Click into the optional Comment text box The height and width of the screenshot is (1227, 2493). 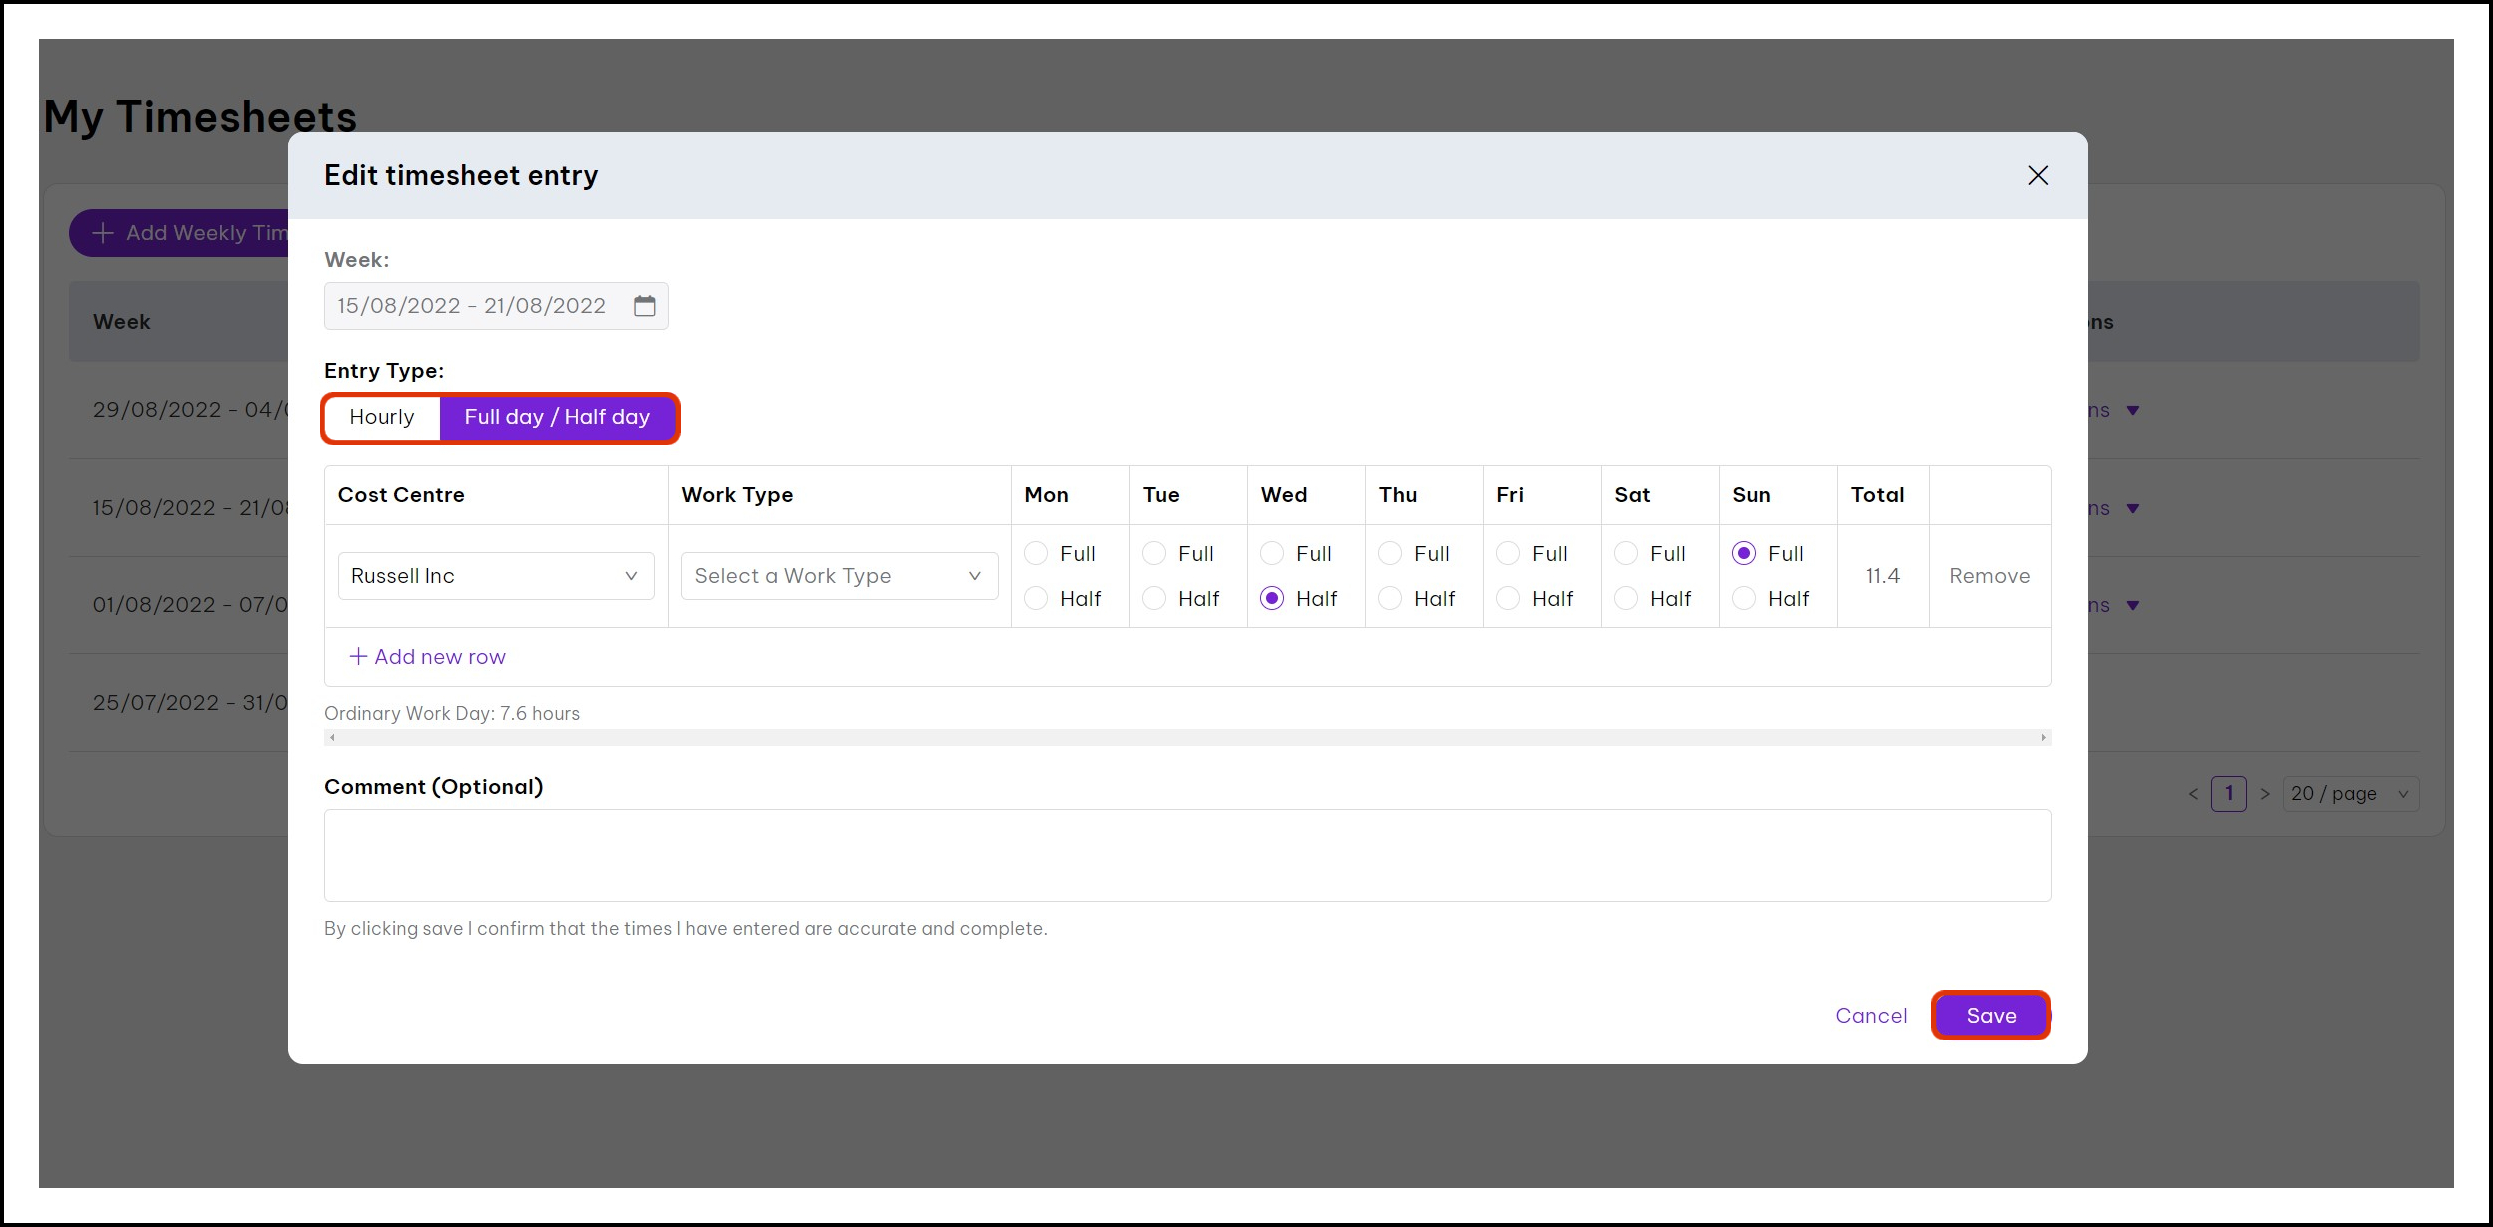click(1187, 856)
